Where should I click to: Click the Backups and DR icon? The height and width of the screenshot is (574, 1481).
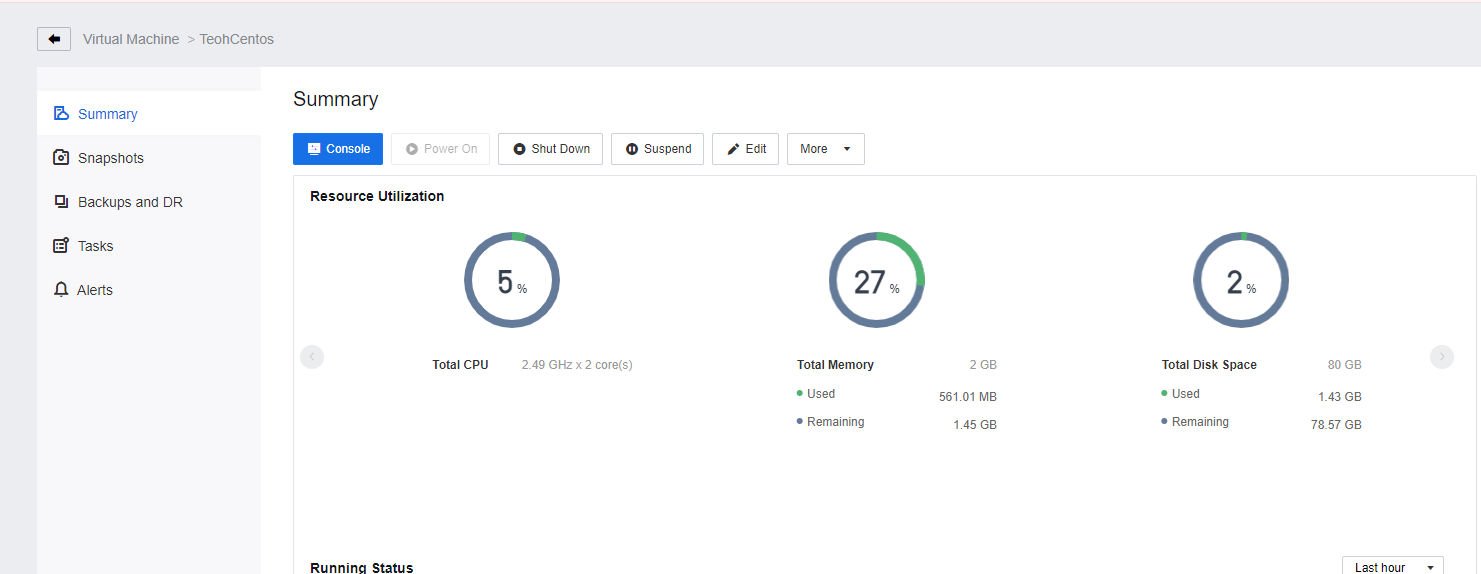[61, 202]
